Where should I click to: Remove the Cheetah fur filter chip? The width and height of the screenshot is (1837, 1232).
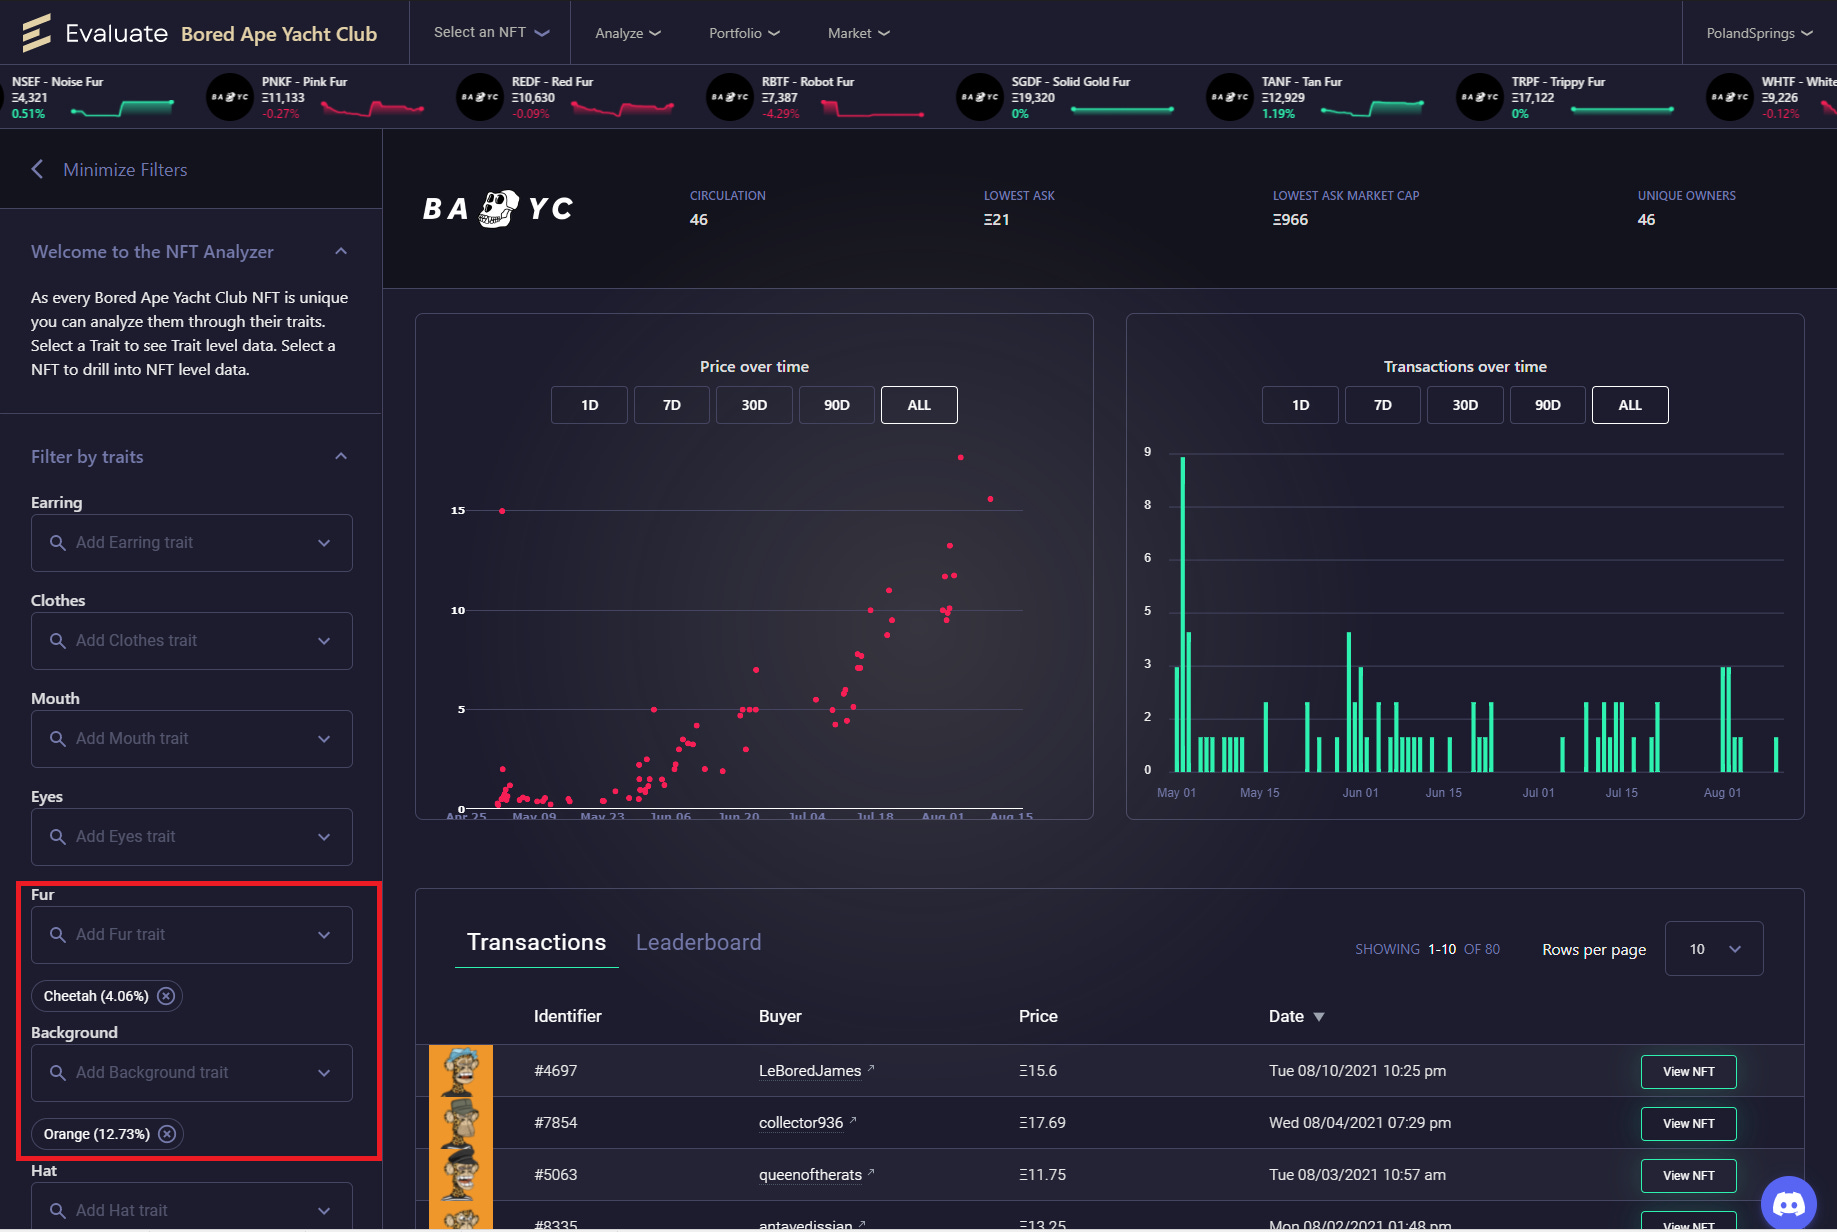166,996
